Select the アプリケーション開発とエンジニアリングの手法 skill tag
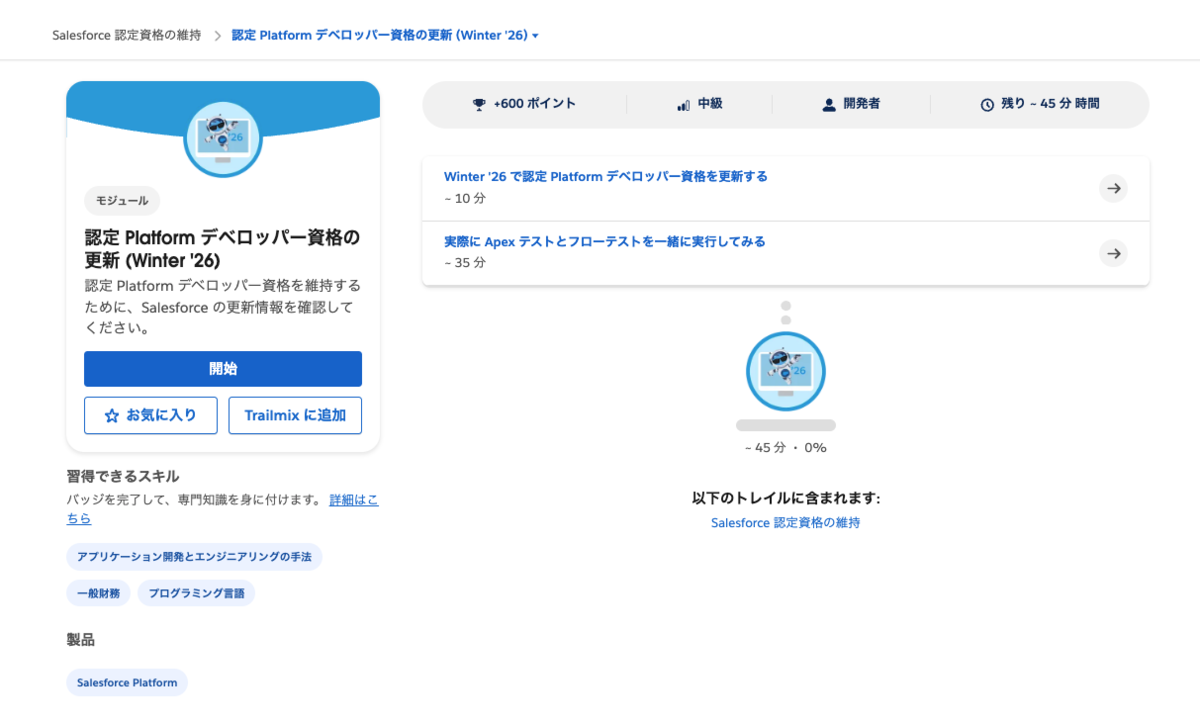This screenshot has width=1200, height=726. (x=194, y=557)
